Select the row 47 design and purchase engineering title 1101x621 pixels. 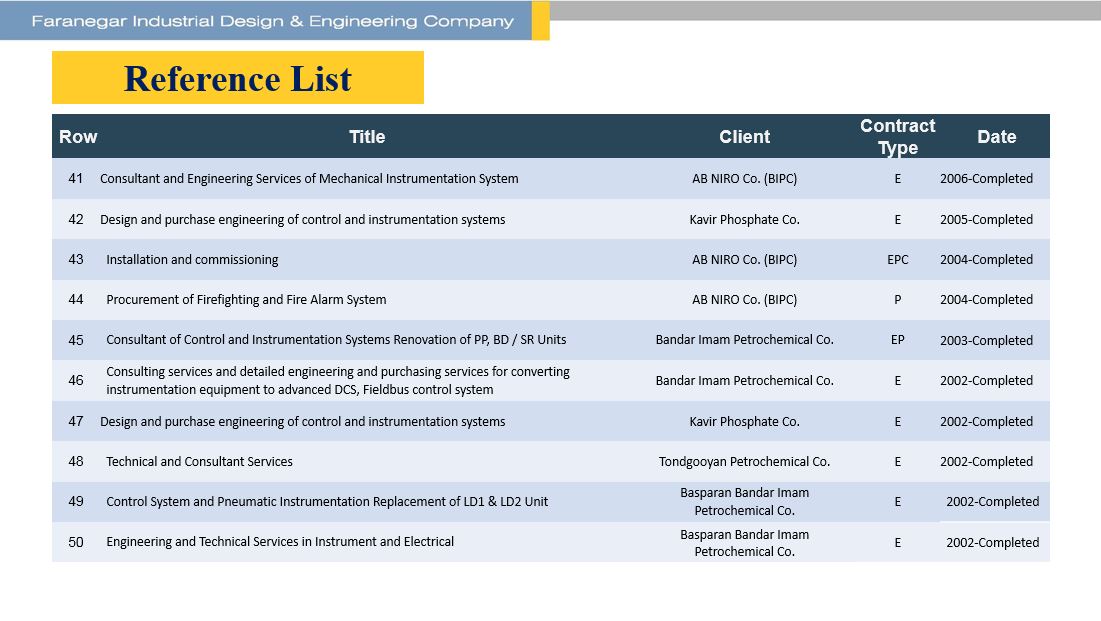pyautogui.click(x=303, y=421)
